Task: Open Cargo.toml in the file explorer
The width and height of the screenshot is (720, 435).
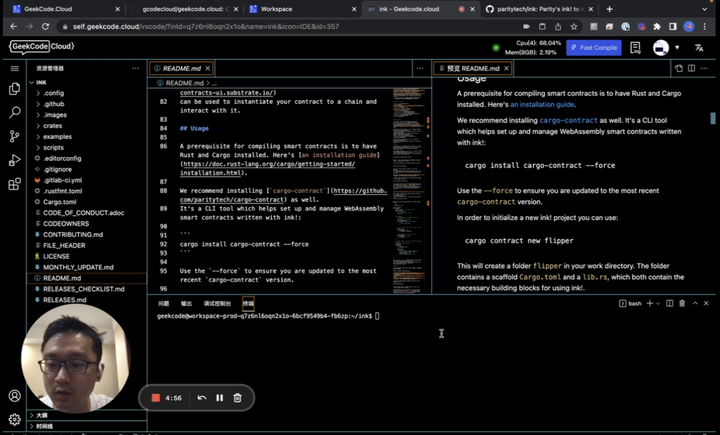Action: (59, 201)
